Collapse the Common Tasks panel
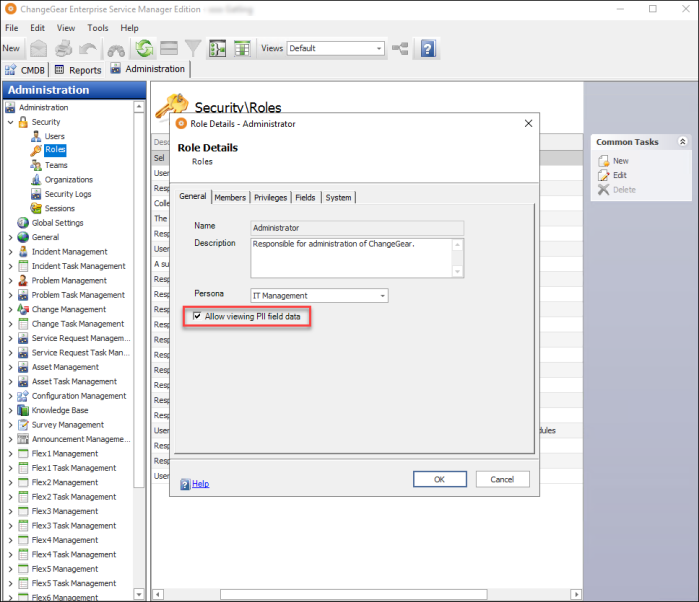 [682, 142]
